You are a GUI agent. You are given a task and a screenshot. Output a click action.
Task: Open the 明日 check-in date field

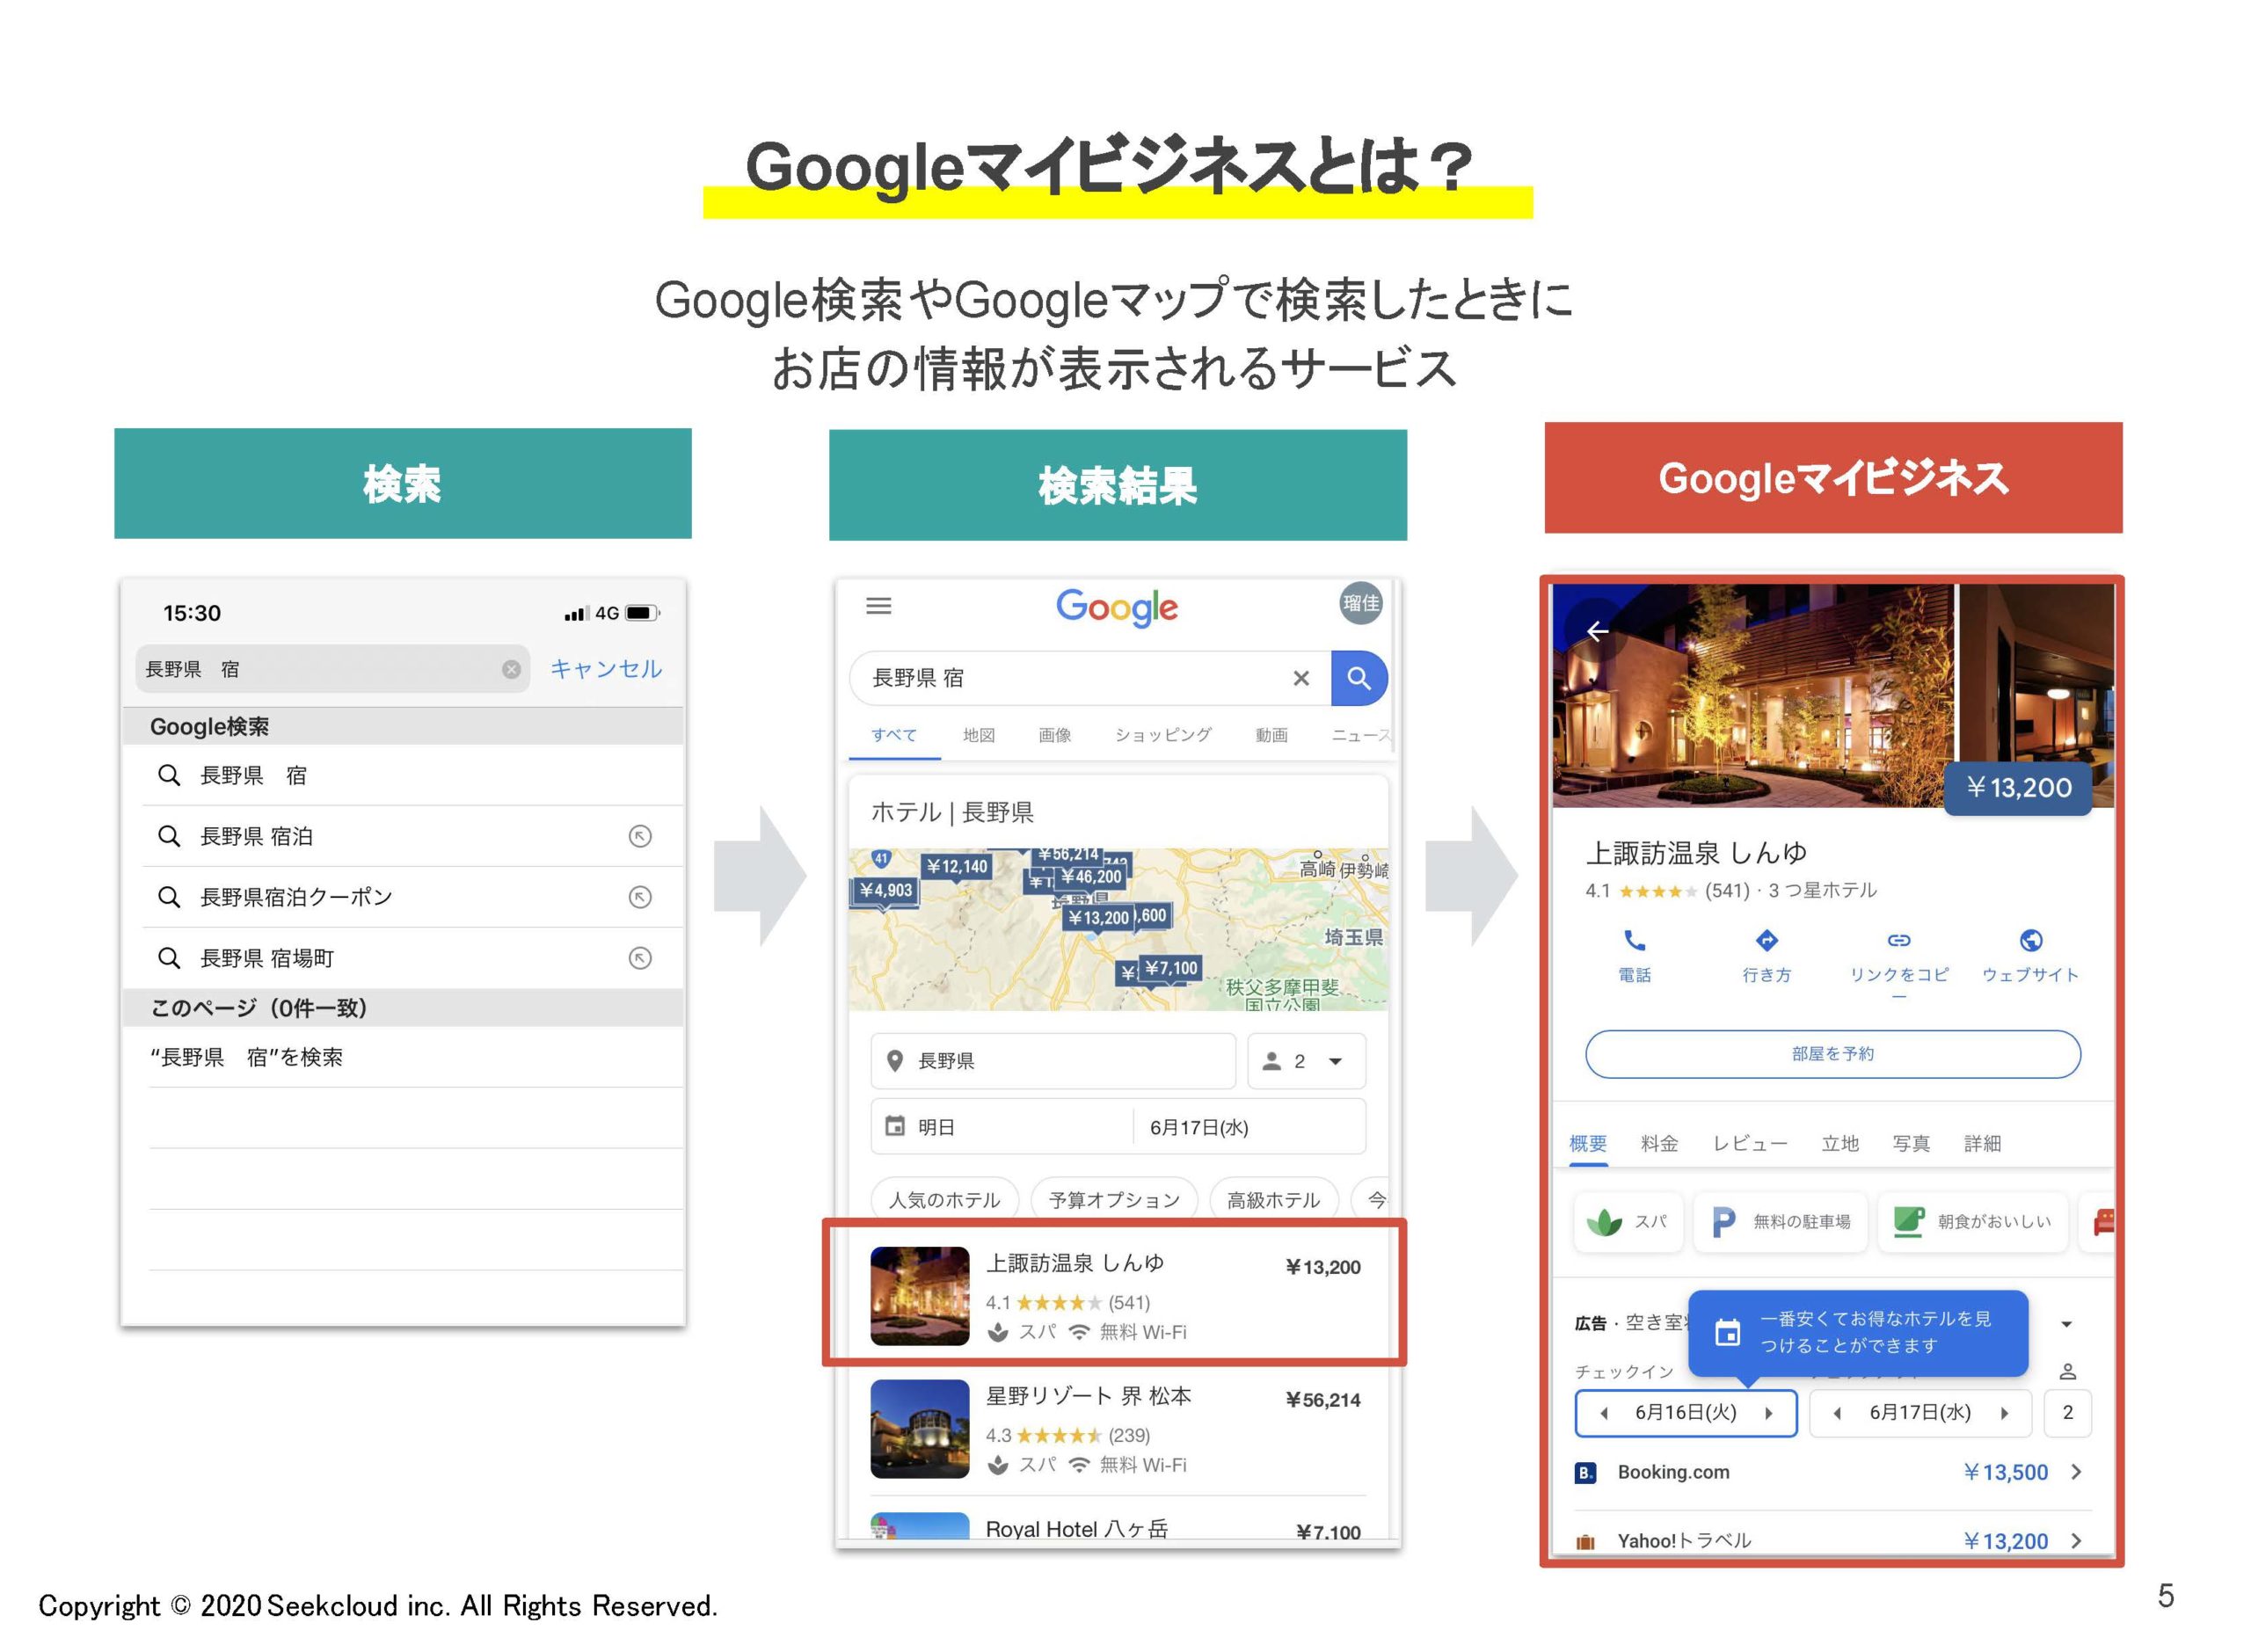(1002, 1128)
